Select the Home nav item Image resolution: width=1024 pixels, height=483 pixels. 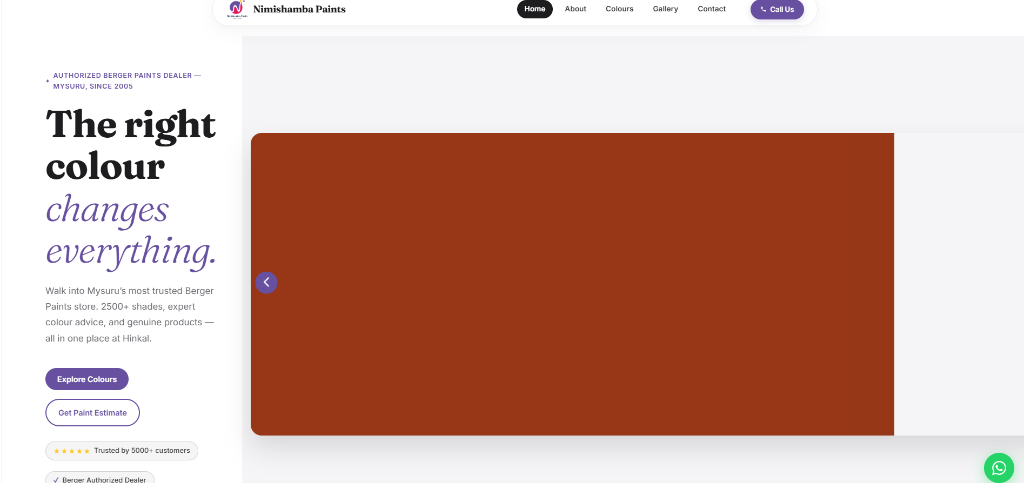coord(535,9)
